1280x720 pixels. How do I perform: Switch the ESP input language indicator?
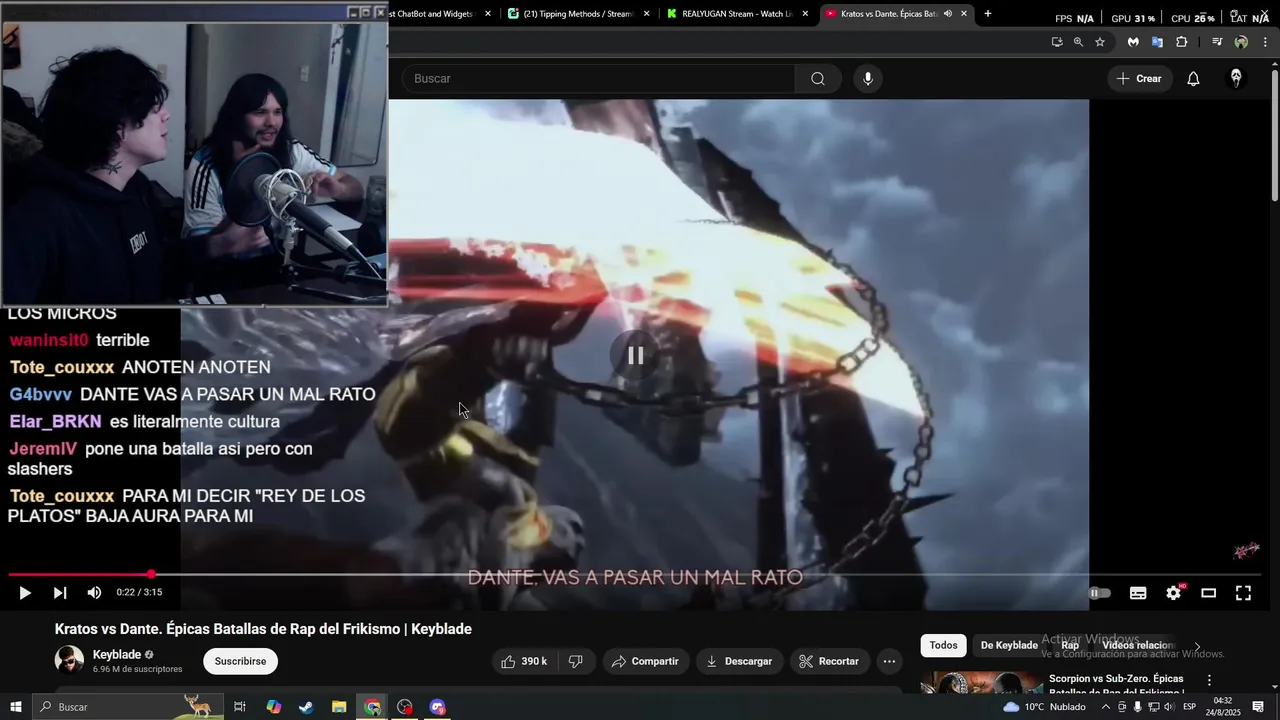tap(1190, 707)
